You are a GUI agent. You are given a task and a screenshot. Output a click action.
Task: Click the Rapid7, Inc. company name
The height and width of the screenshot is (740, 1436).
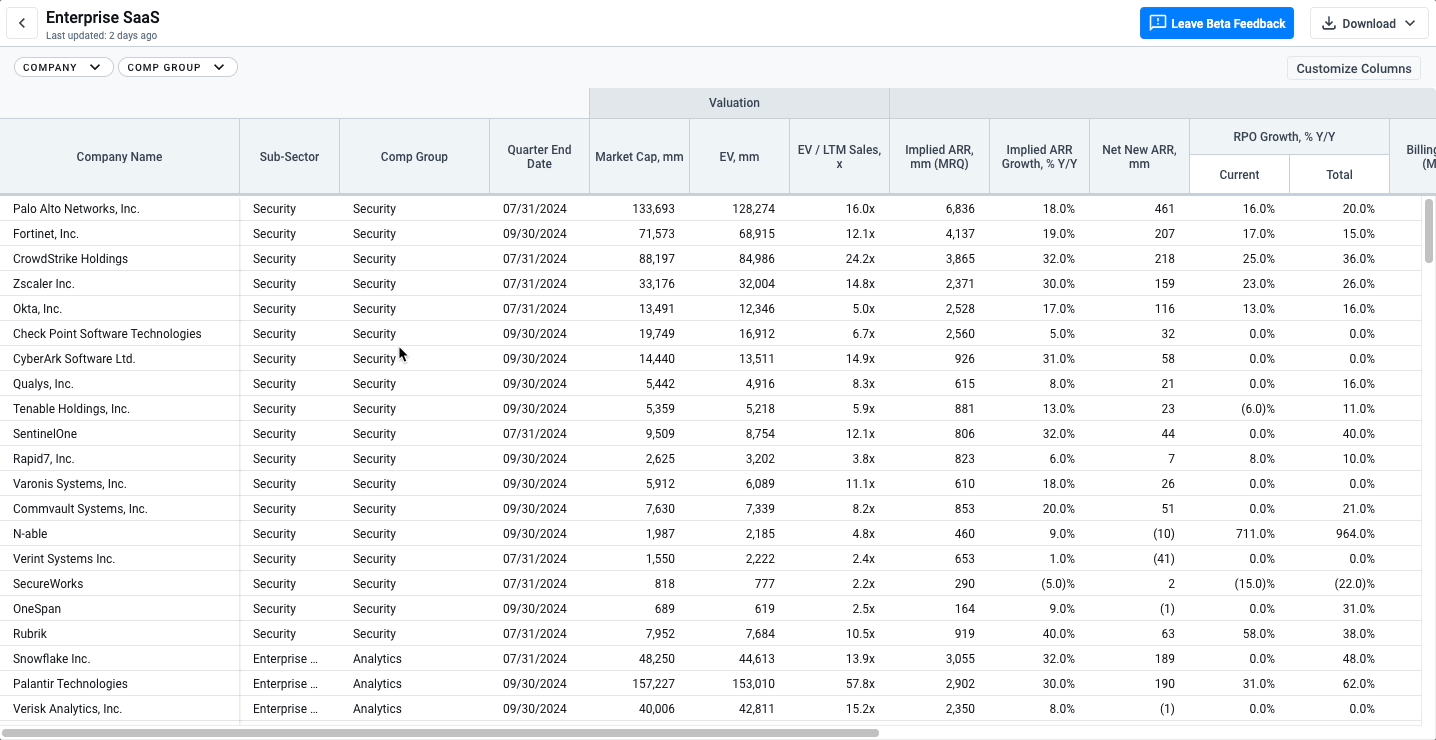[x=44, y=459]
